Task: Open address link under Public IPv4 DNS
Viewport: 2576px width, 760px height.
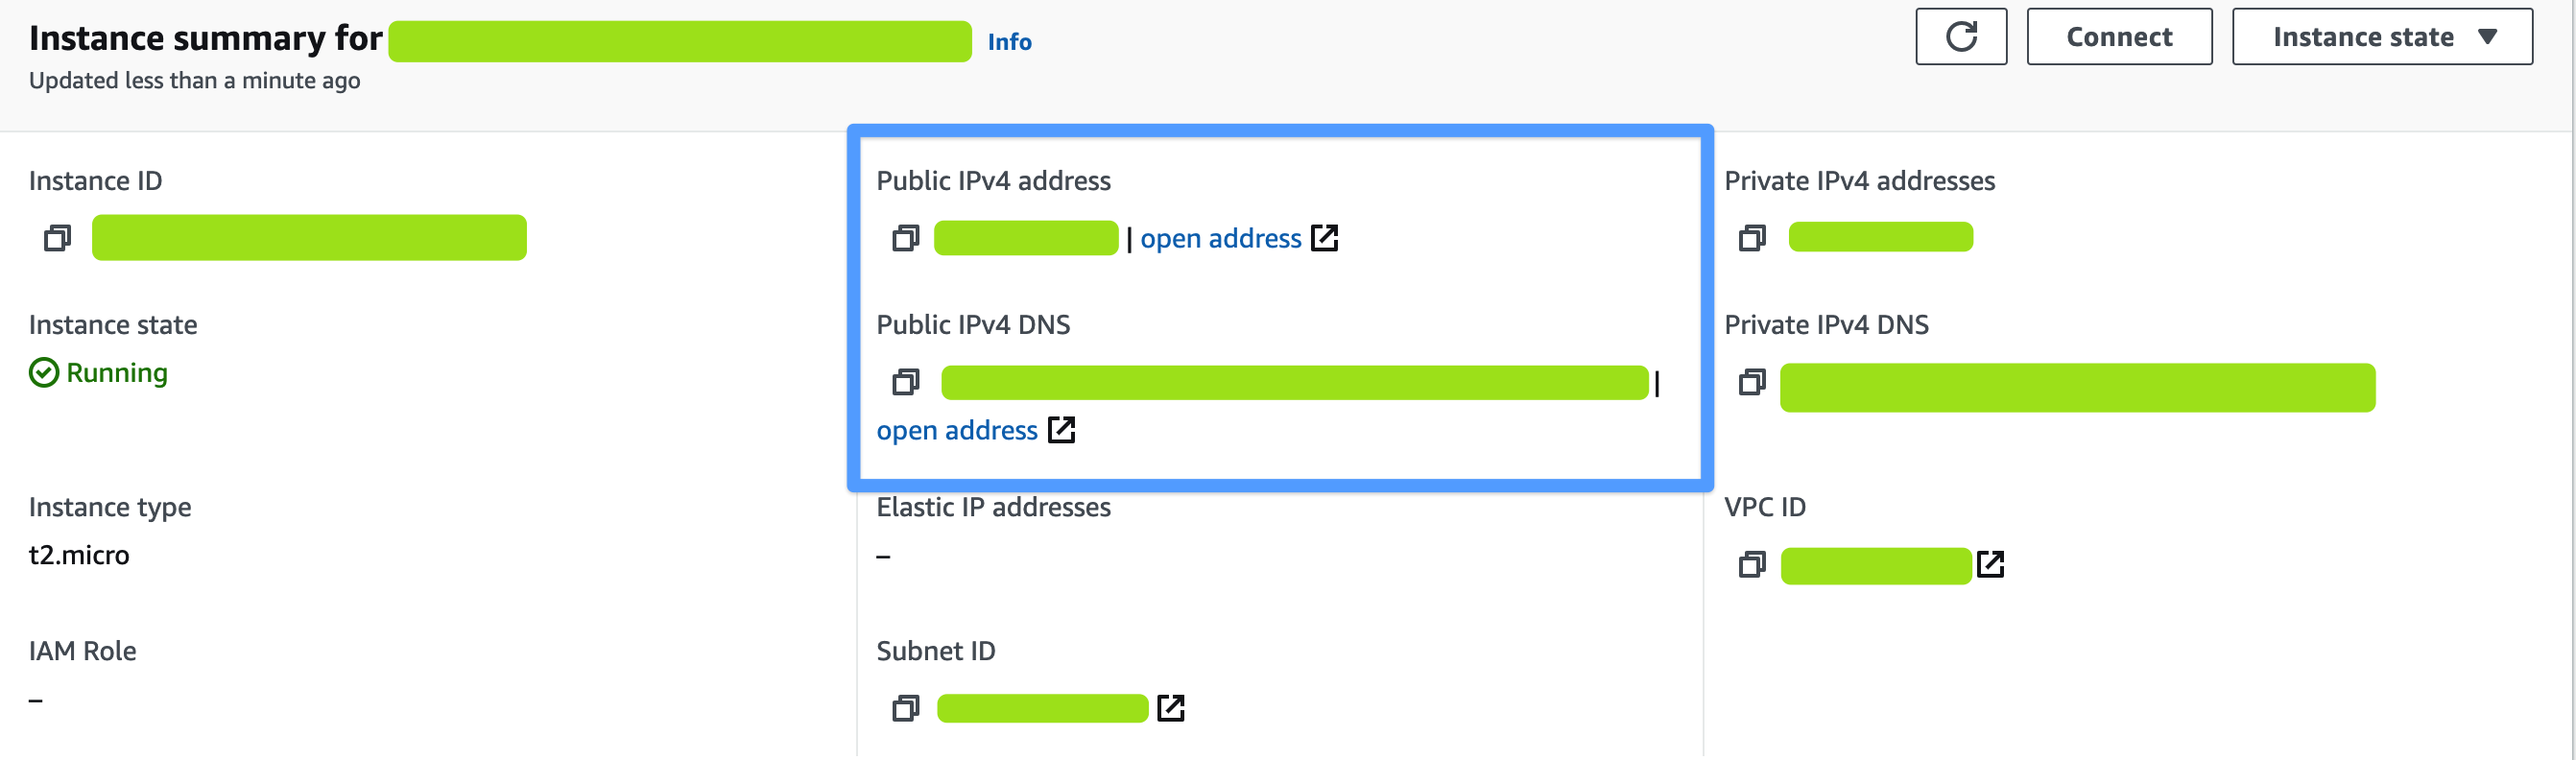Action: tap(957, 431)
